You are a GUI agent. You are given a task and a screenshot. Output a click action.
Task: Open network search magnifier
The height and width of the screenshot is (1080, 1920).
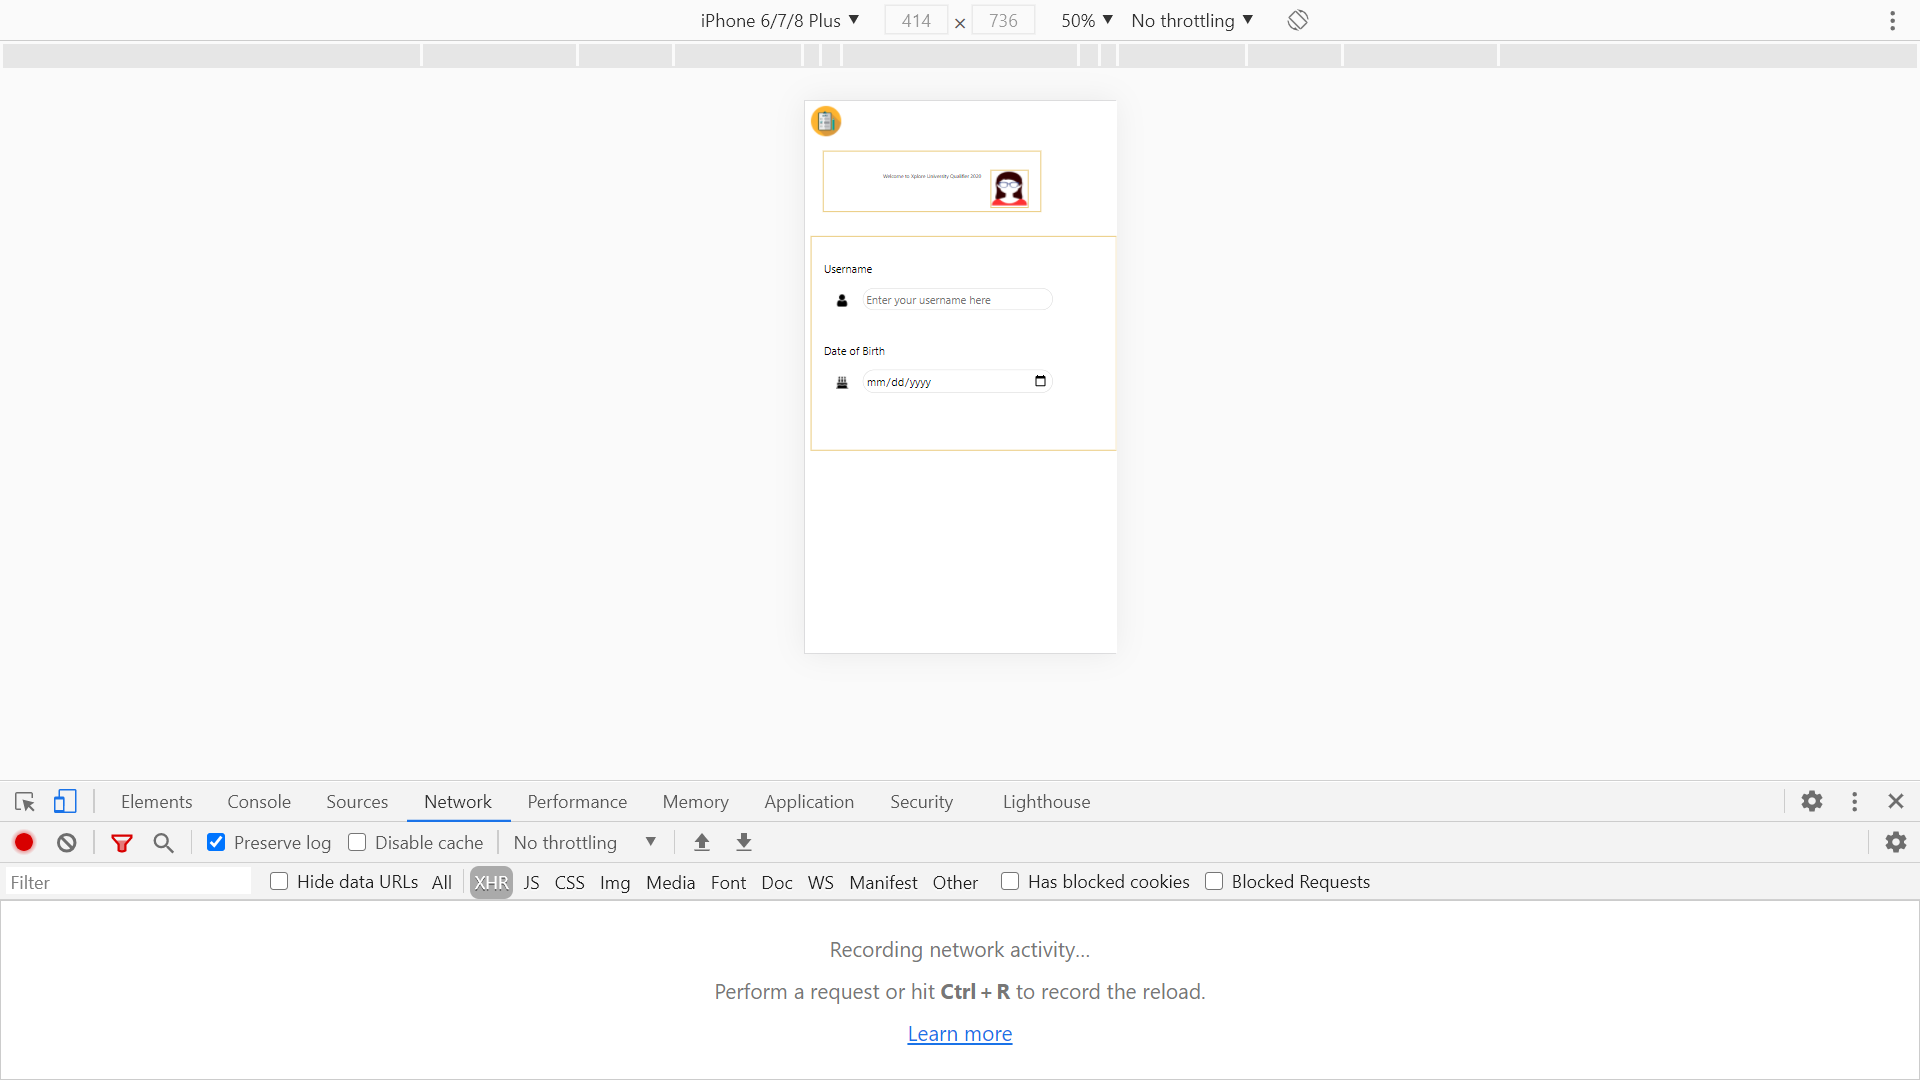click(164, 843)
